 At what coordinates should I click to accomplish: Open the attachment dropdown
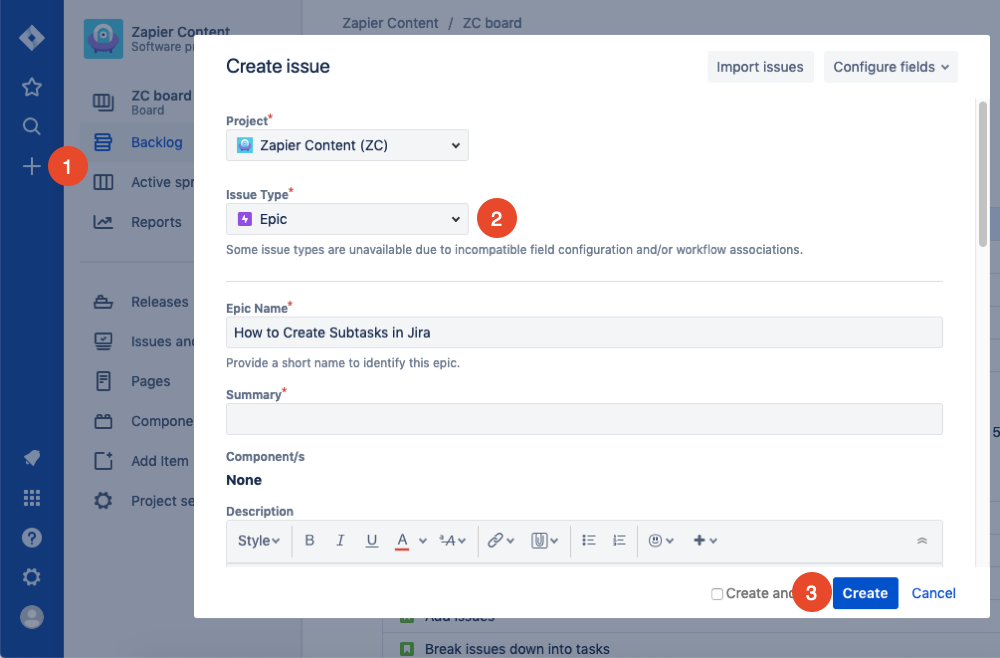(544, 541)
